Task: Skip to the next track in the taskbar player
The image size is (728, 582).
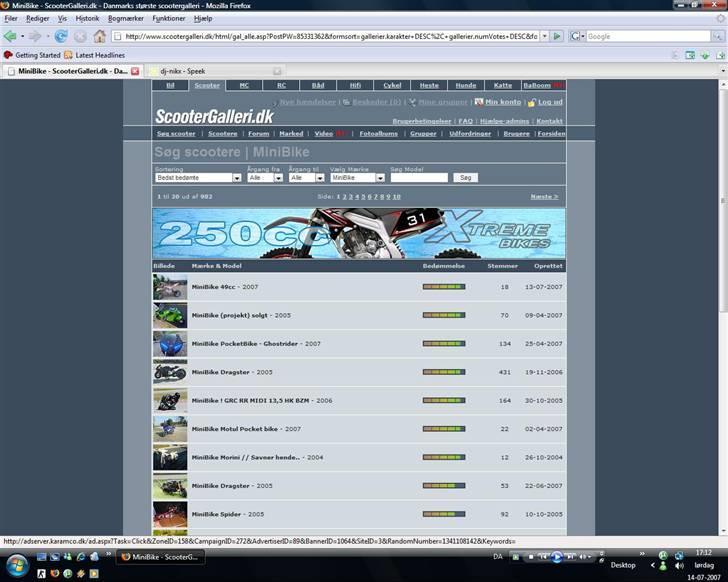Action: [x=571, y=556]
